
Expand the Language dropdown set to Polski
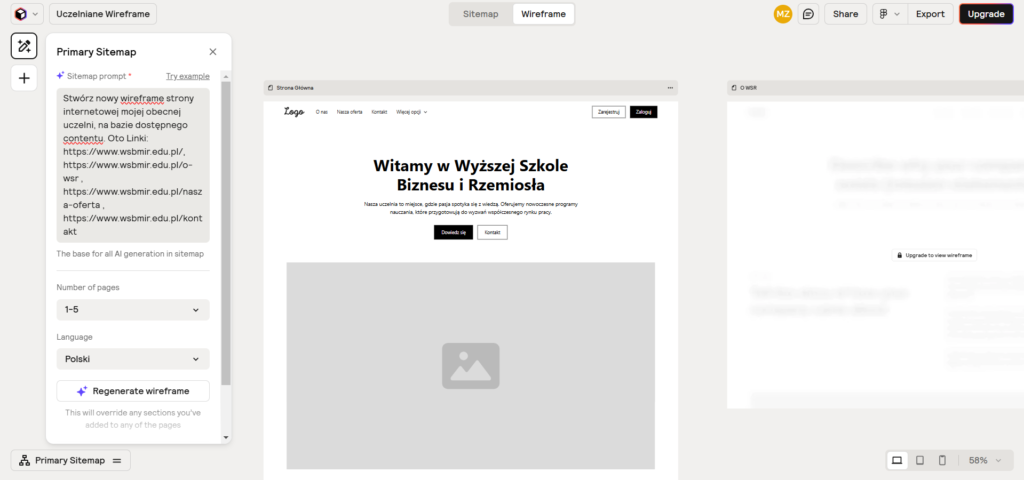pos(133,359)
